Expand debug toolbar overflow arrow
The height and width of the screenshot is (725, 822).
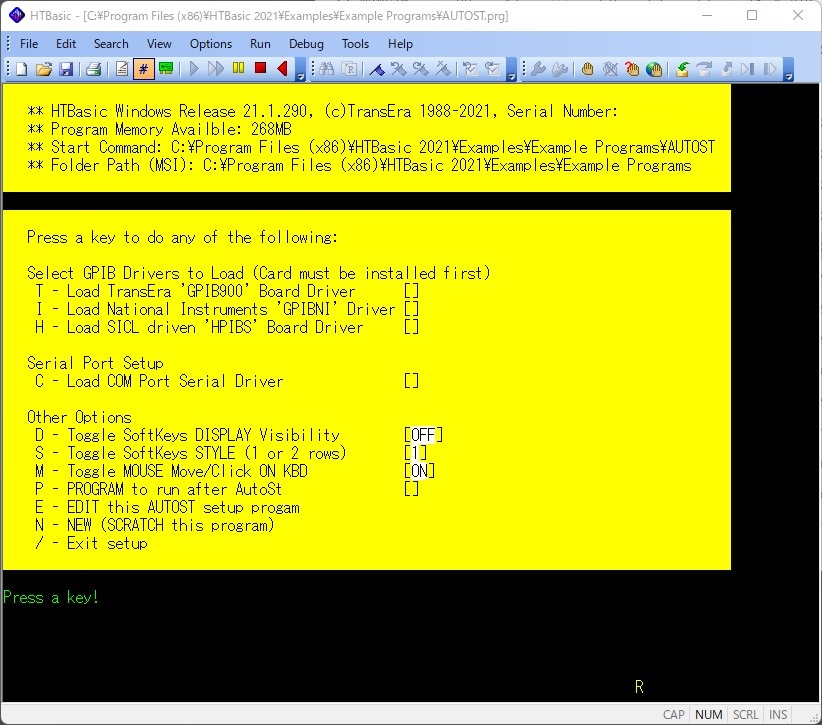tap(788, 70)
